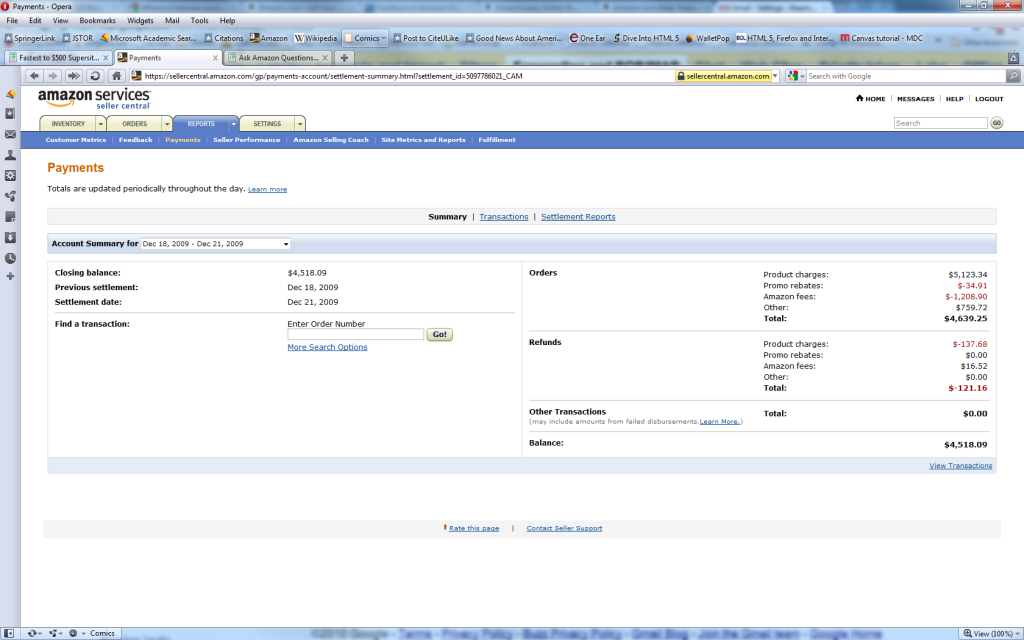Open the Bookmarks panel in the sidebar
This screenshot has height=640, width=1024.
coord(10,114)
